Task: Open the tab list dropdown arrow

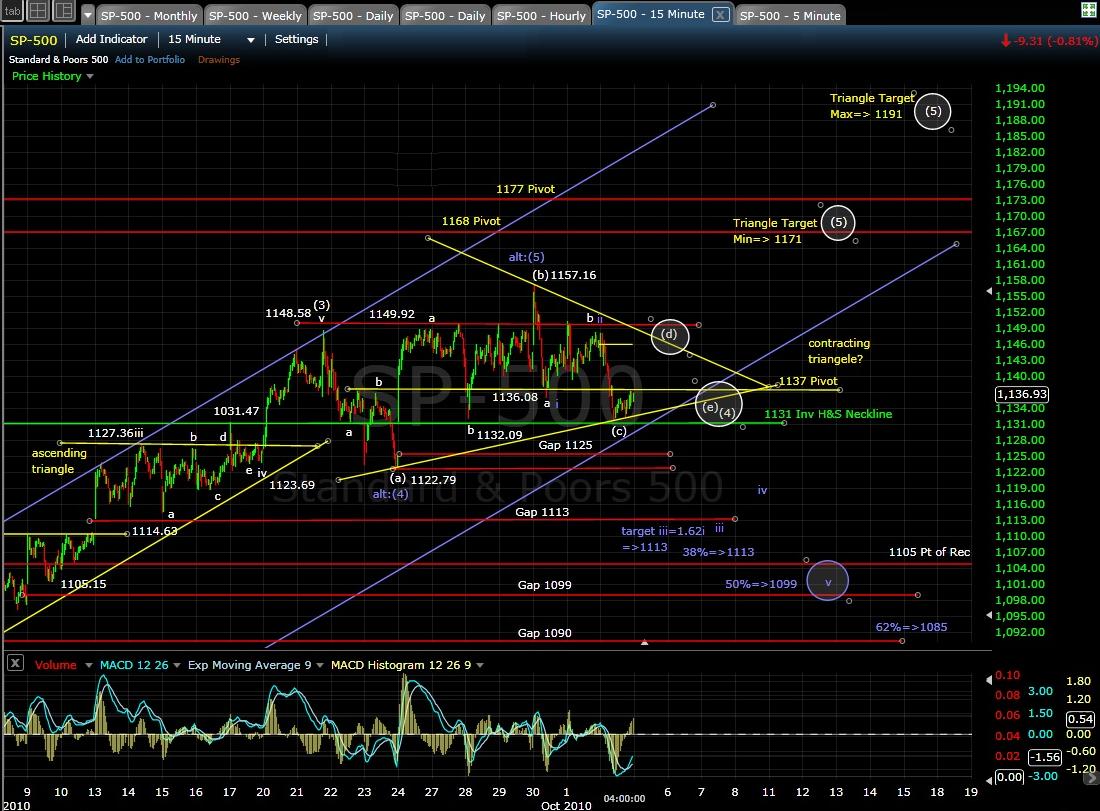Action: tap(88, 15)
